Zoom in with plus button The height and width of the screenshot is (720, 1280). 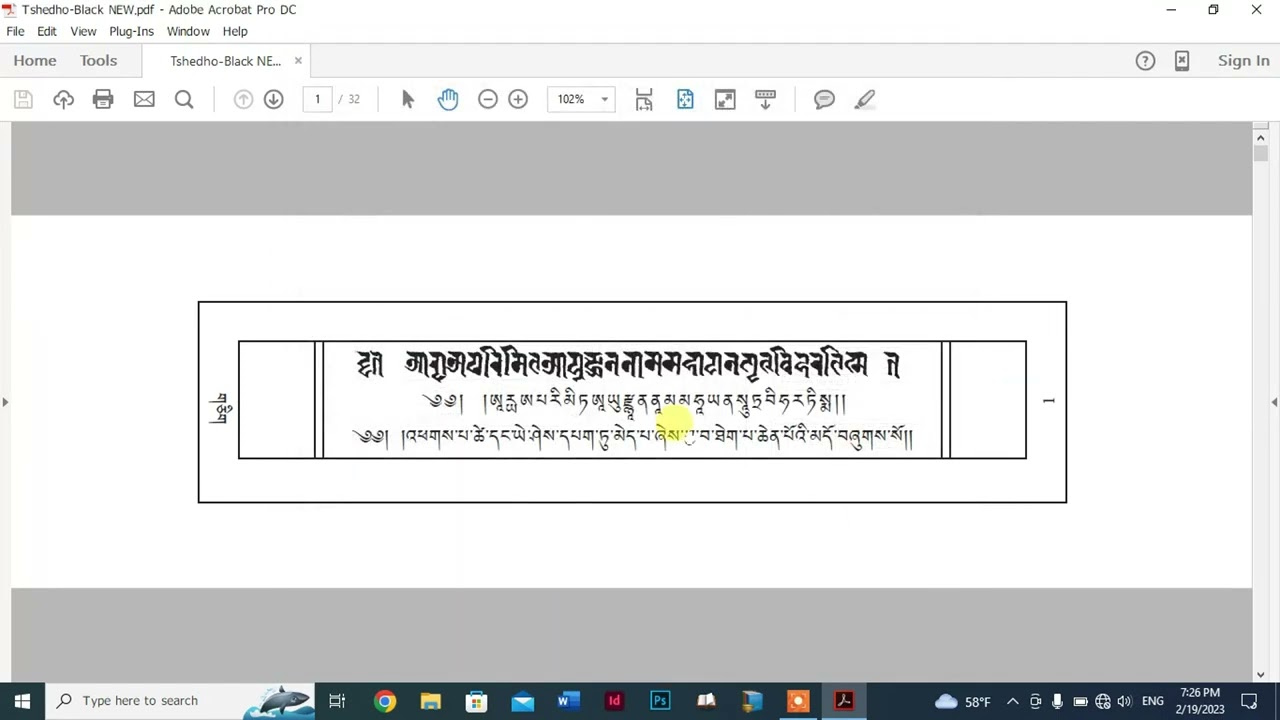pos(518,99)
